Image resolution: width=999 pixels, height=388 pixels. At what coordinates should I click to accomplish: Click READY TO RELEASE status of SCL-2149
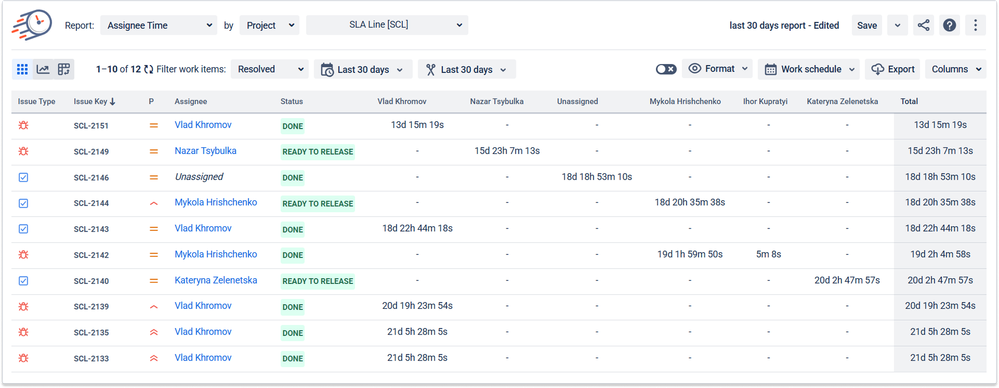[317, 152]
